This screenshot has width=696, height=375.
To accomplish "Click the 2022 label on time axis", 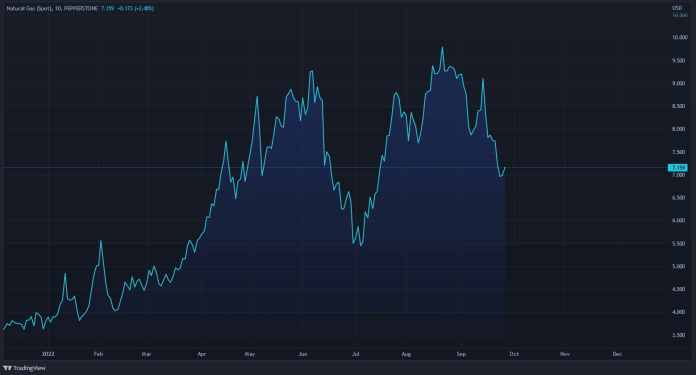I will (x=48, y=354).
